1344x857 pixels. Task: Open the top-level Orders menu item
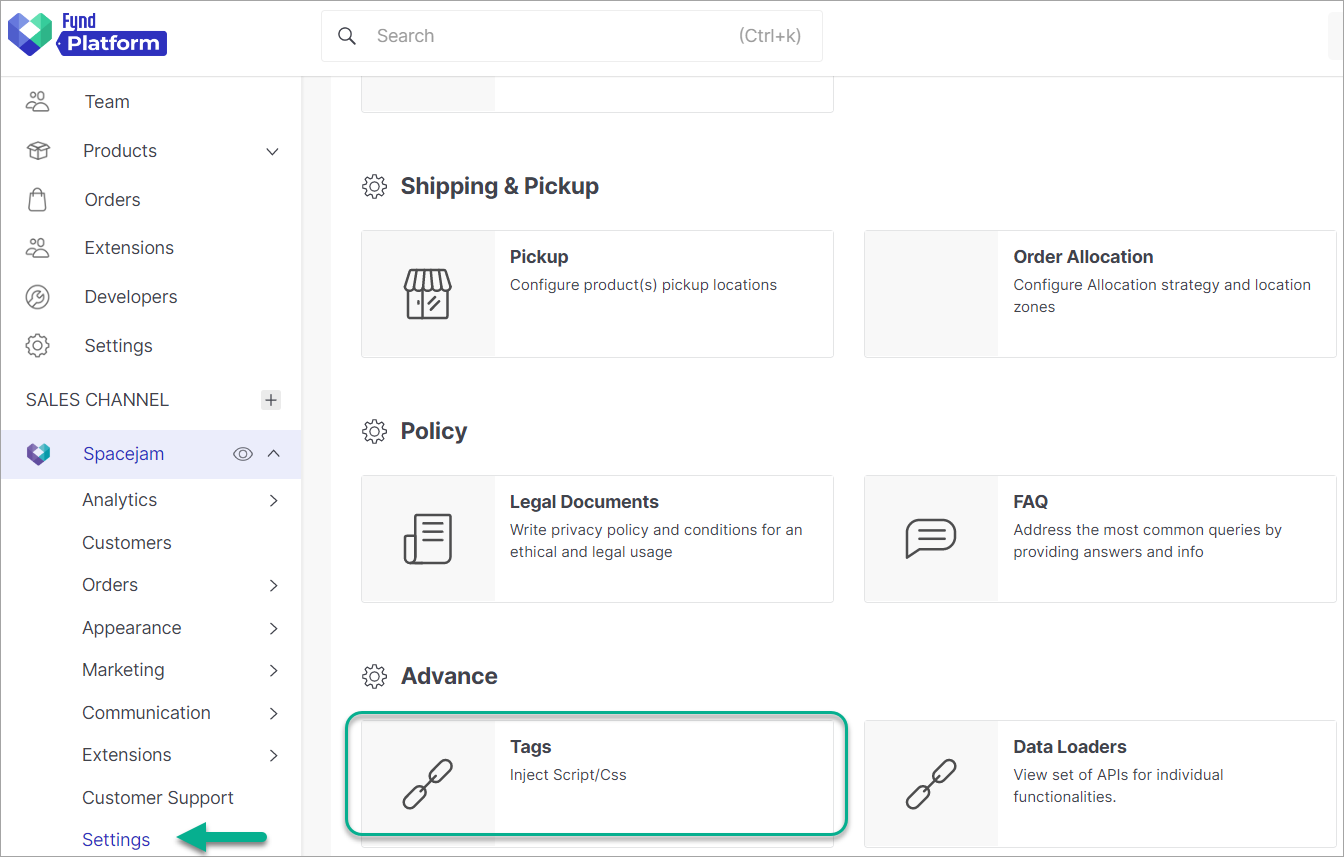coord(112,200)
